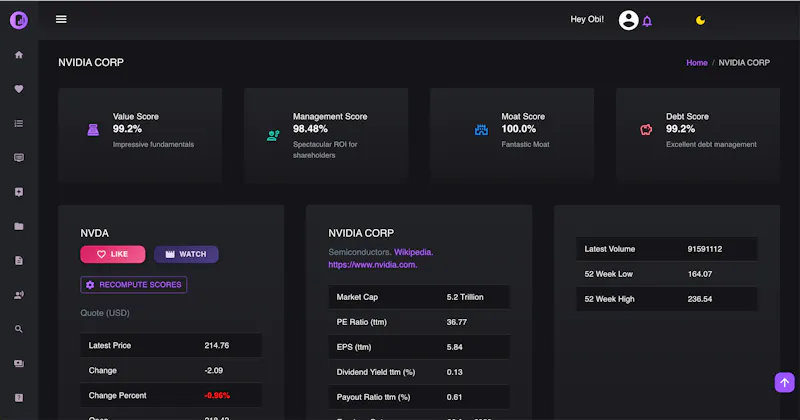Click Home breadcrumb link
Viewport: 800px width, 420px height.
[x=697, y=63]
